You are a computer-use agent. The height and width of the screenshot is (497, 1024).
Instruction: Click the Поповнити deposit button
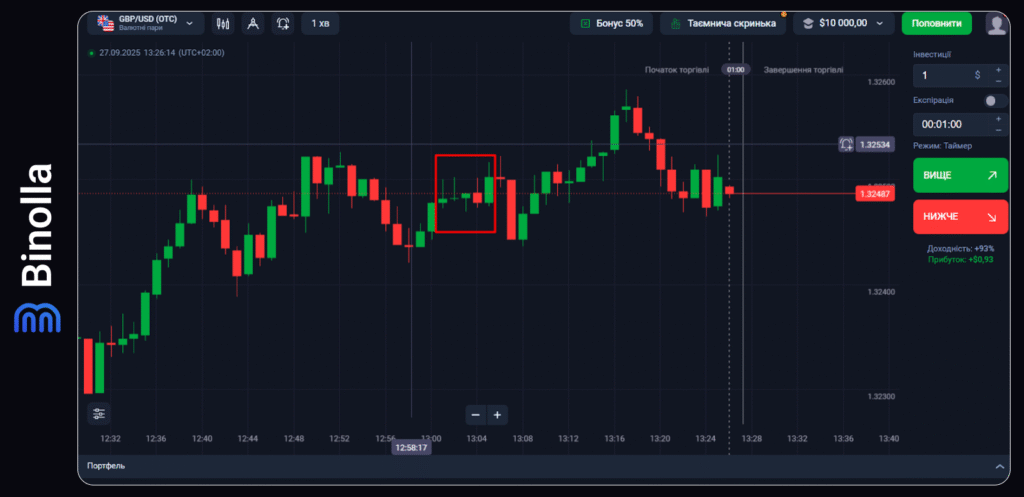pos(936,23)
